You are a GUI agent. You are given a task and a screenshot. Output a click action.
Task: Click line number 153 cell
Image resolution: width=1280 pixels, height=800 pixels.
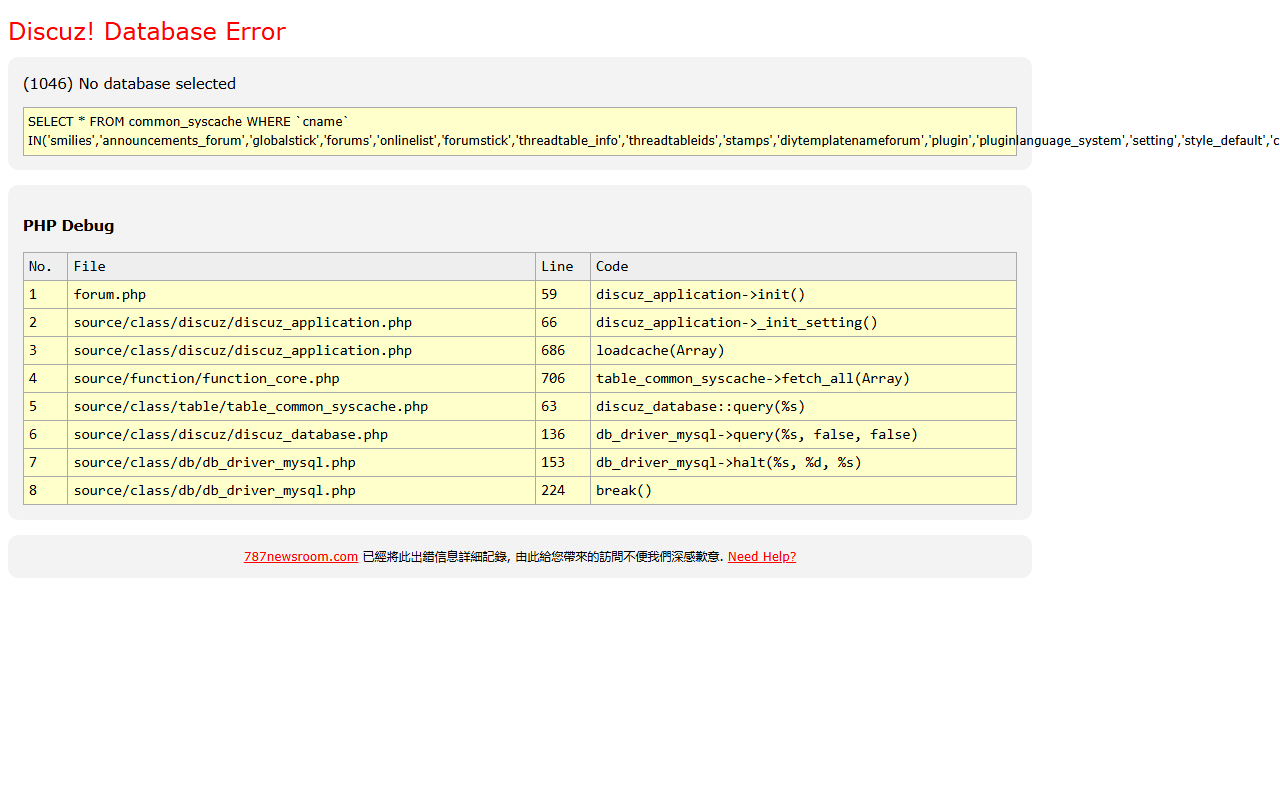click(x=563, y=463)
